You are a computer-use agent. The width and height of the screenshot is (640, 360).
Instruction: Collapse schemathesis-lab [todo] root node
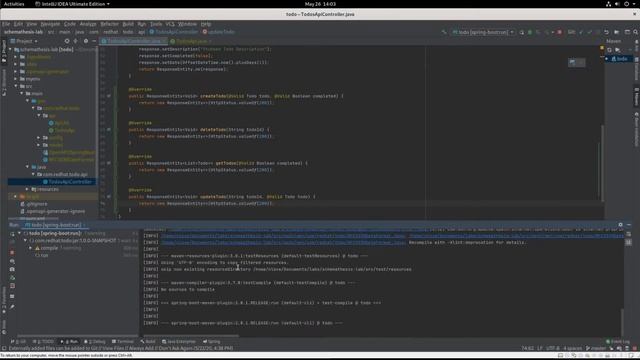click(x=11, y=49)
